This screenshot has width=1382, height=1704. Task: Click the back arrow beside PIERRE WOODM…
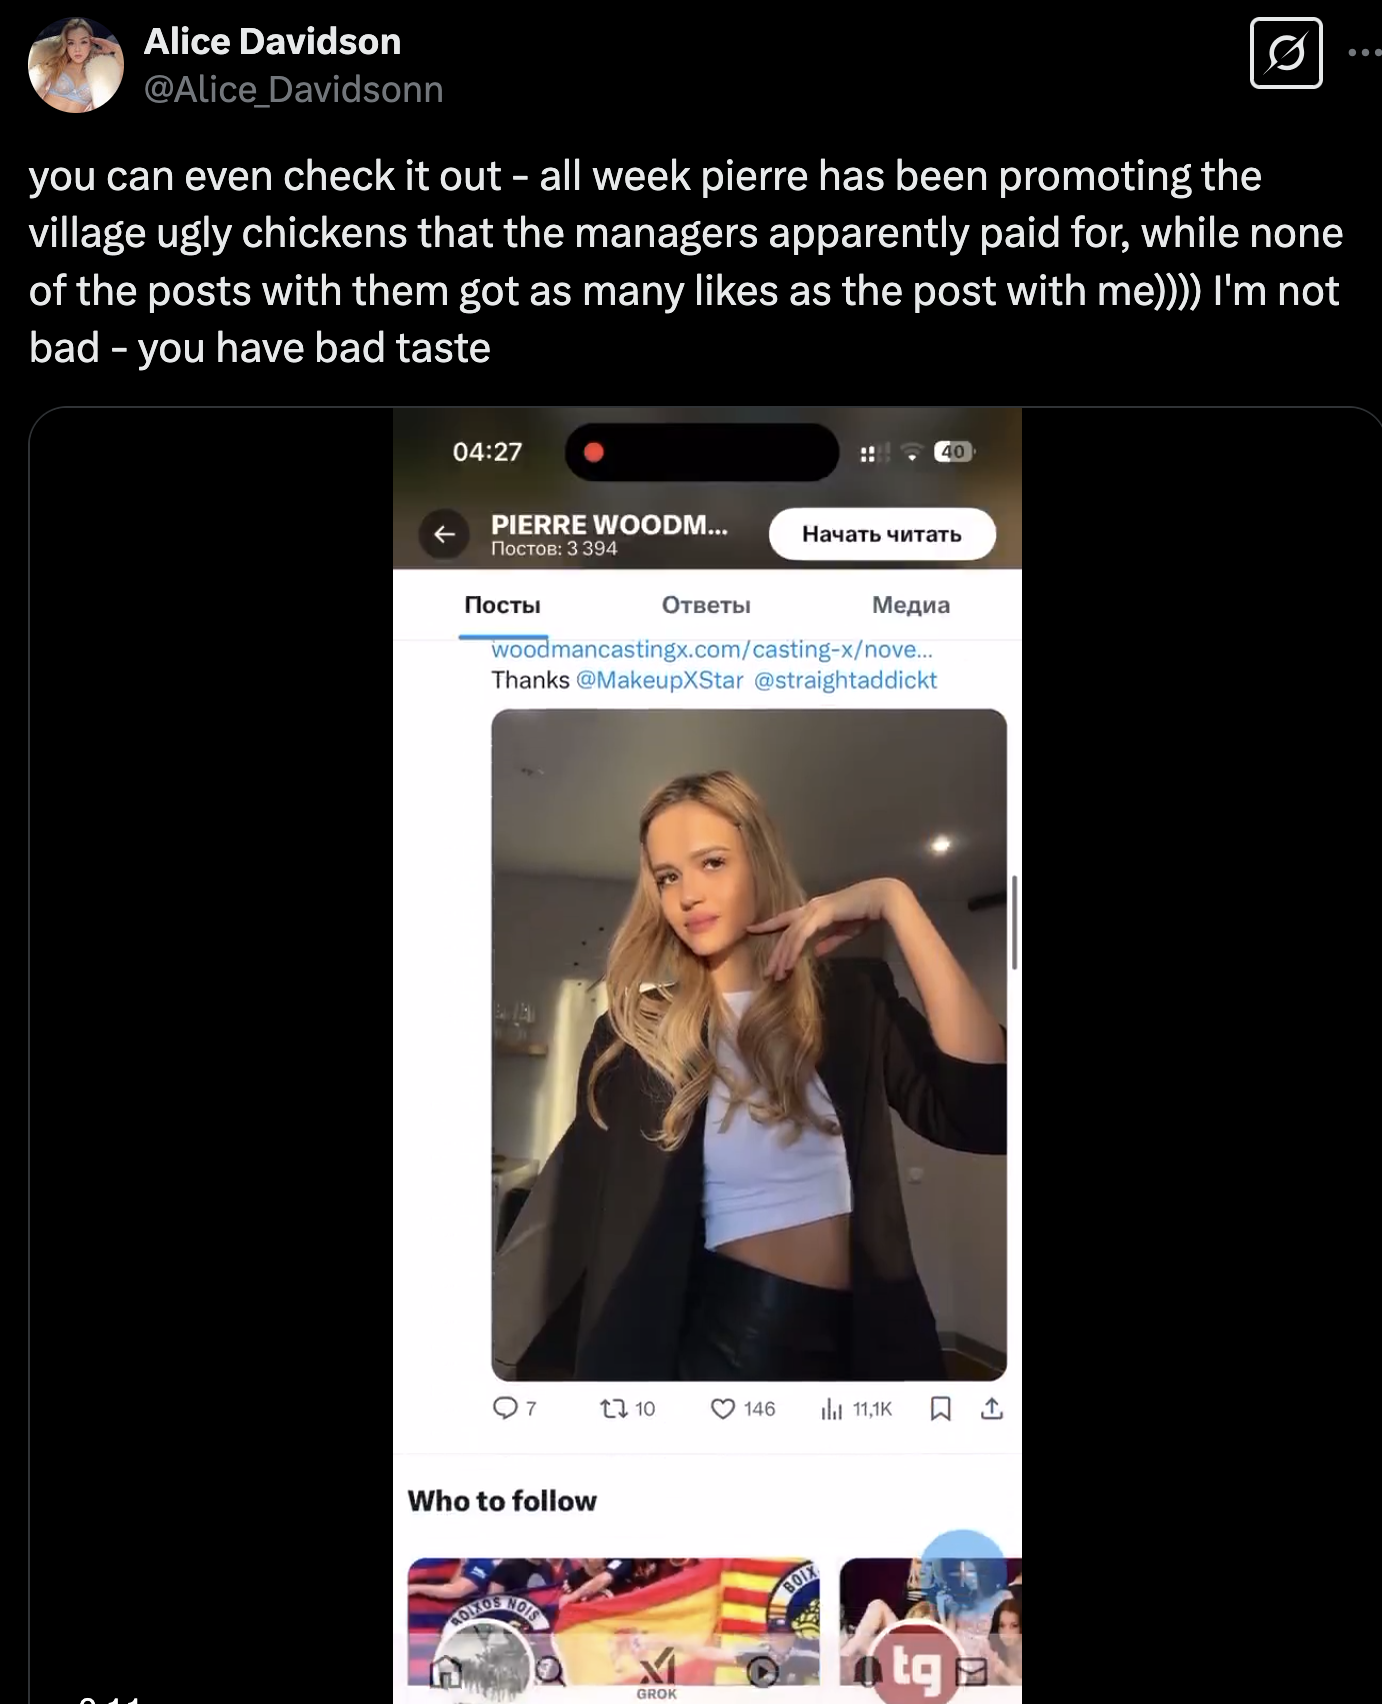pyautogui.click(x=444, y=534)
